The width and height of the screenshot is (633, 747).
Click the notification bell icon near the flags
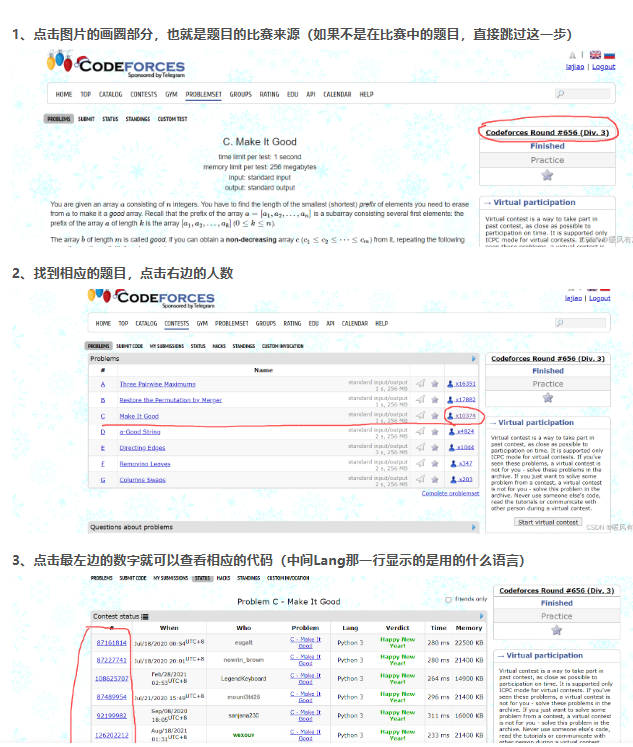coord(573,55)
